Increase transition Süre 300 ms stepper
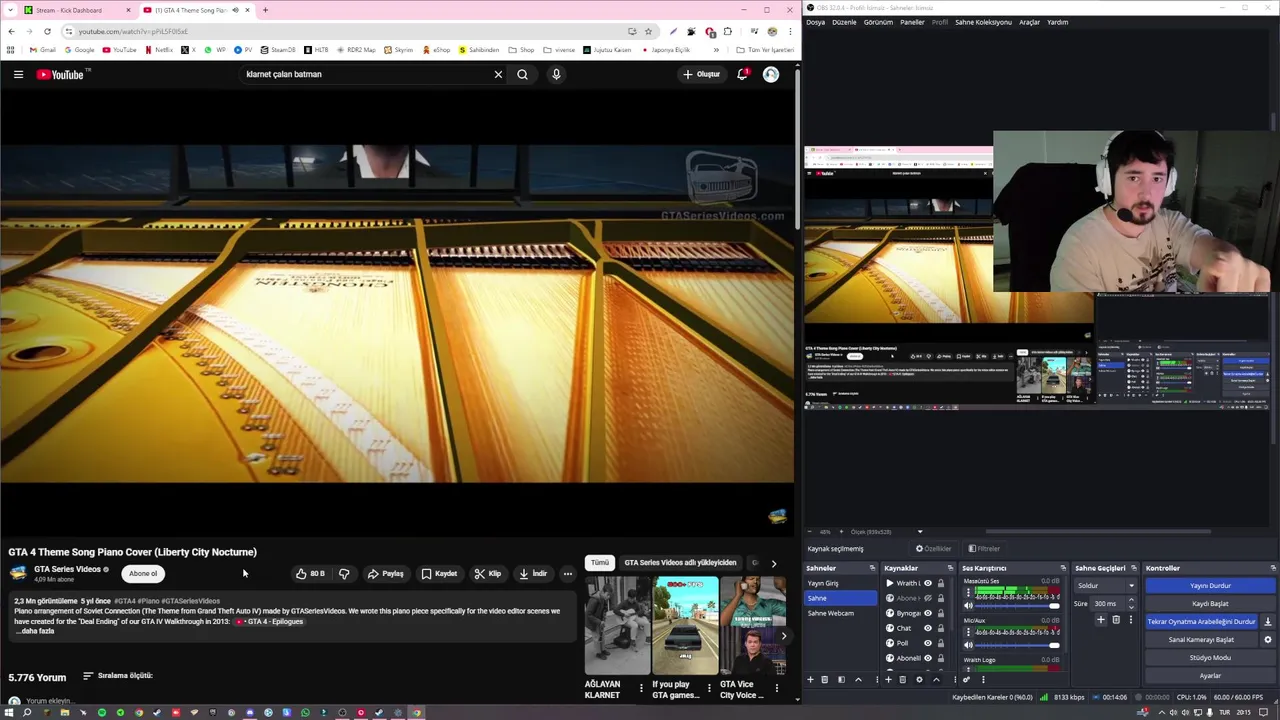The width and height of the screenshot is (1280, 720). [x=1131, y=601]
